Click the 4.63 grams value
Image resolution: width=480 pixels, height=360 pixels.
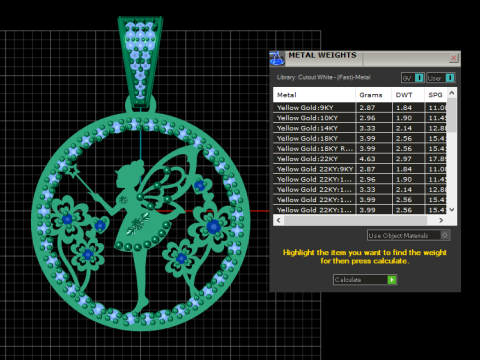367,159
